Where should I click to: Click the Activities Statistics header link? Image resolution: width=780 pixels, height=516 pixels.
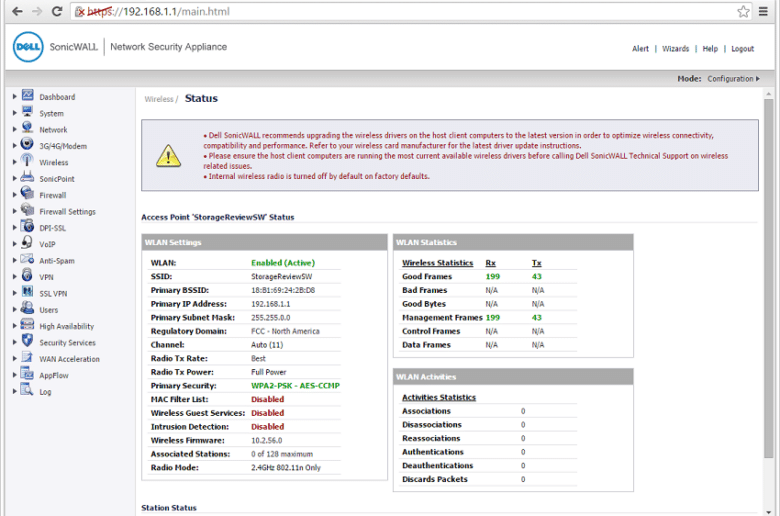pyautogui.click(x=439, y=397)
